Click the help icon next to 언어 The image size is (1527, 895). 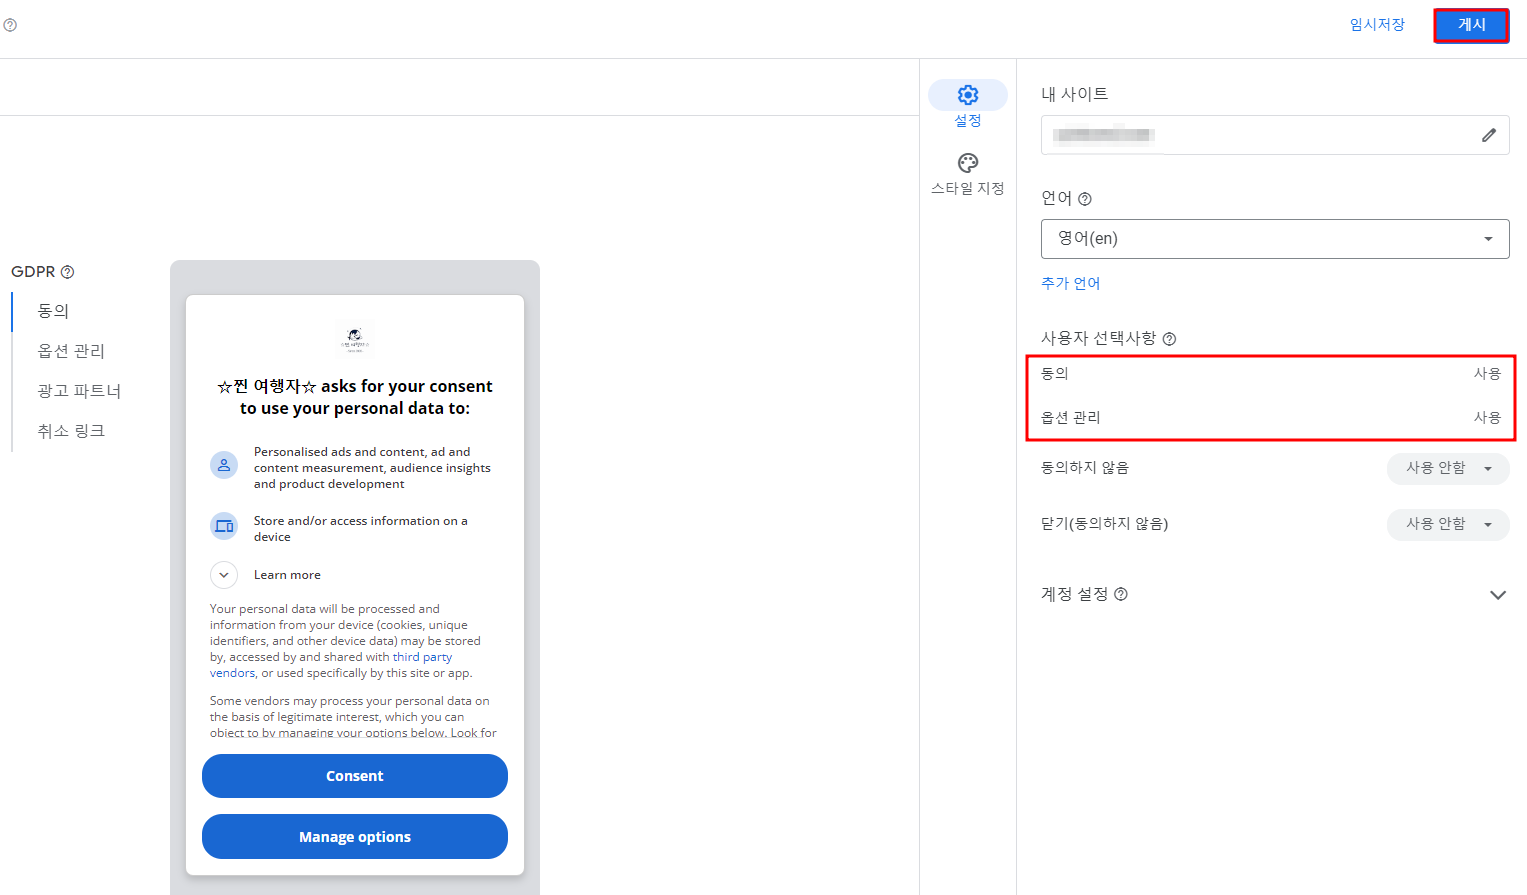pos(1086,198)
